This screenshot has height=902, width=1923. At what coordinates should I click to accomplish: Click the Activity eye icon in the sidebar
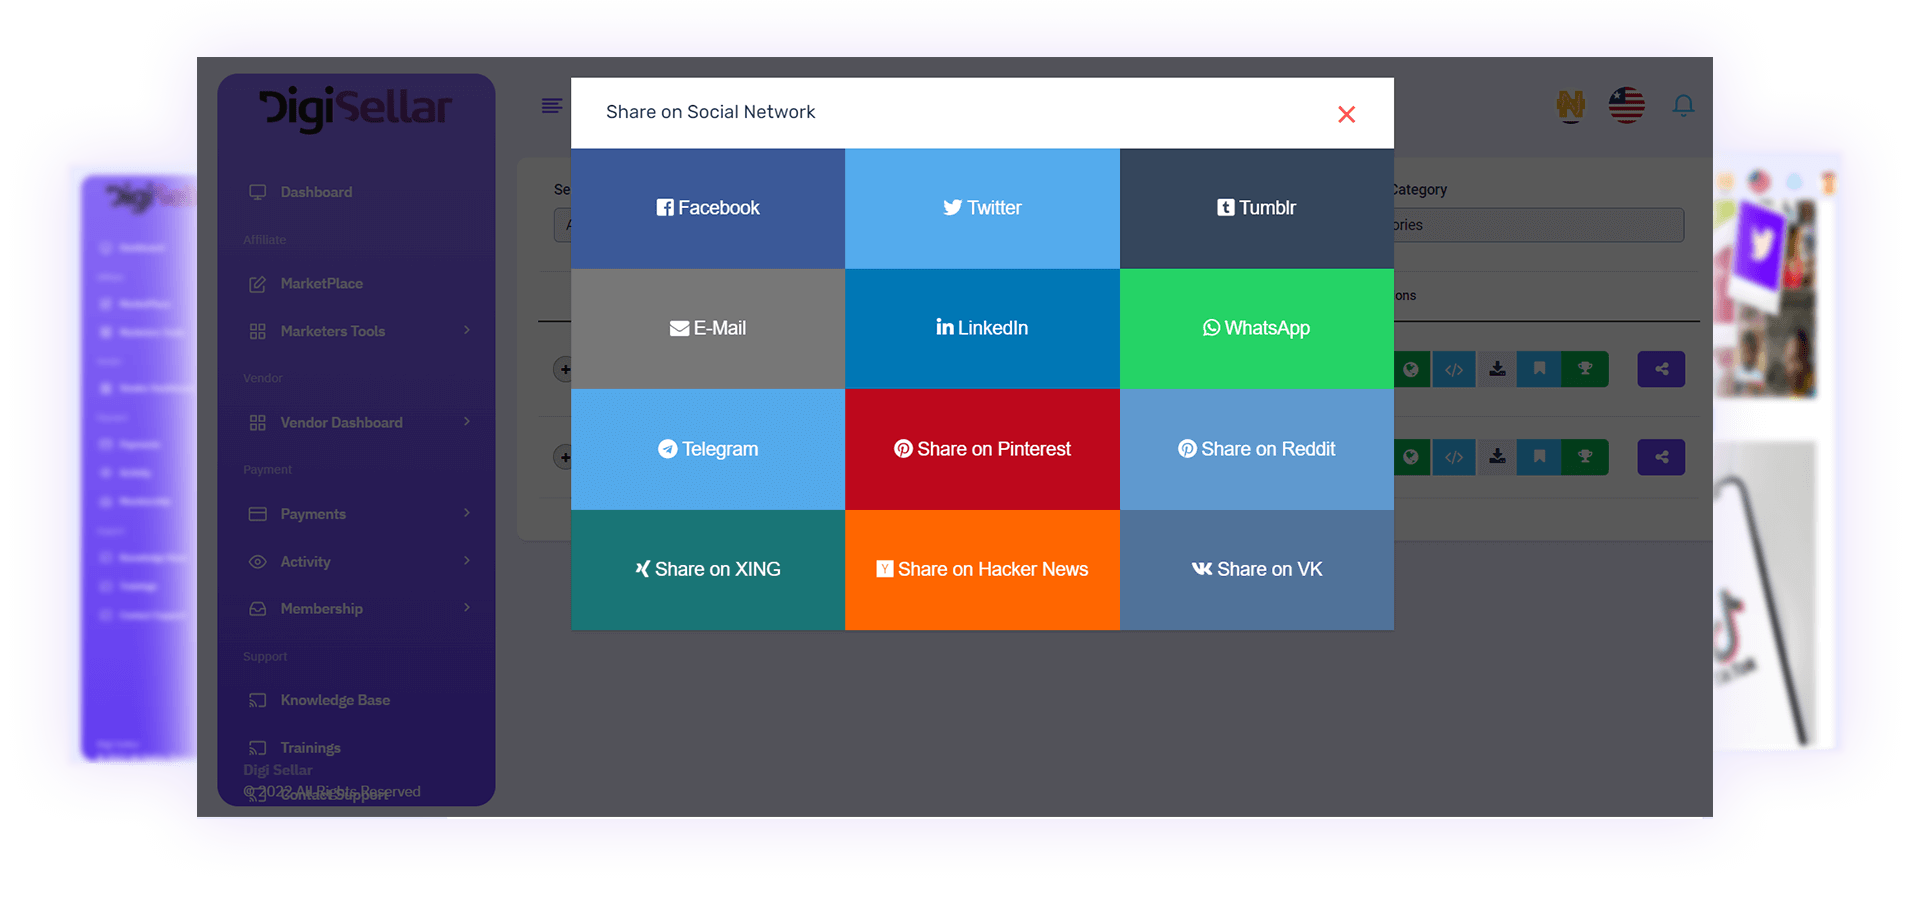pos(257,562)
